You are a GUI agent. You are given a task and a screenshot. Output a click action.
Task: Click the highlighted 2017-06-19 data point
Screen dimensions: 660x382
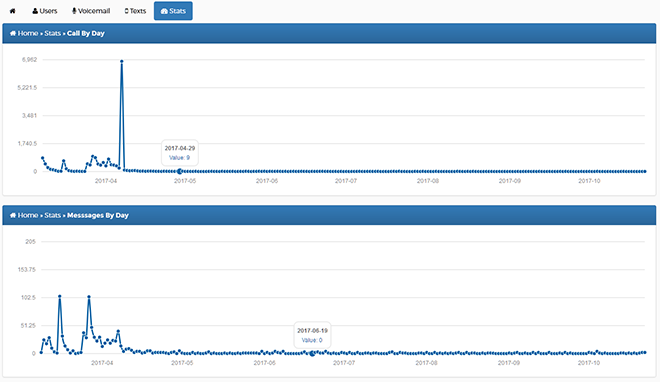[x=312, y=354]
